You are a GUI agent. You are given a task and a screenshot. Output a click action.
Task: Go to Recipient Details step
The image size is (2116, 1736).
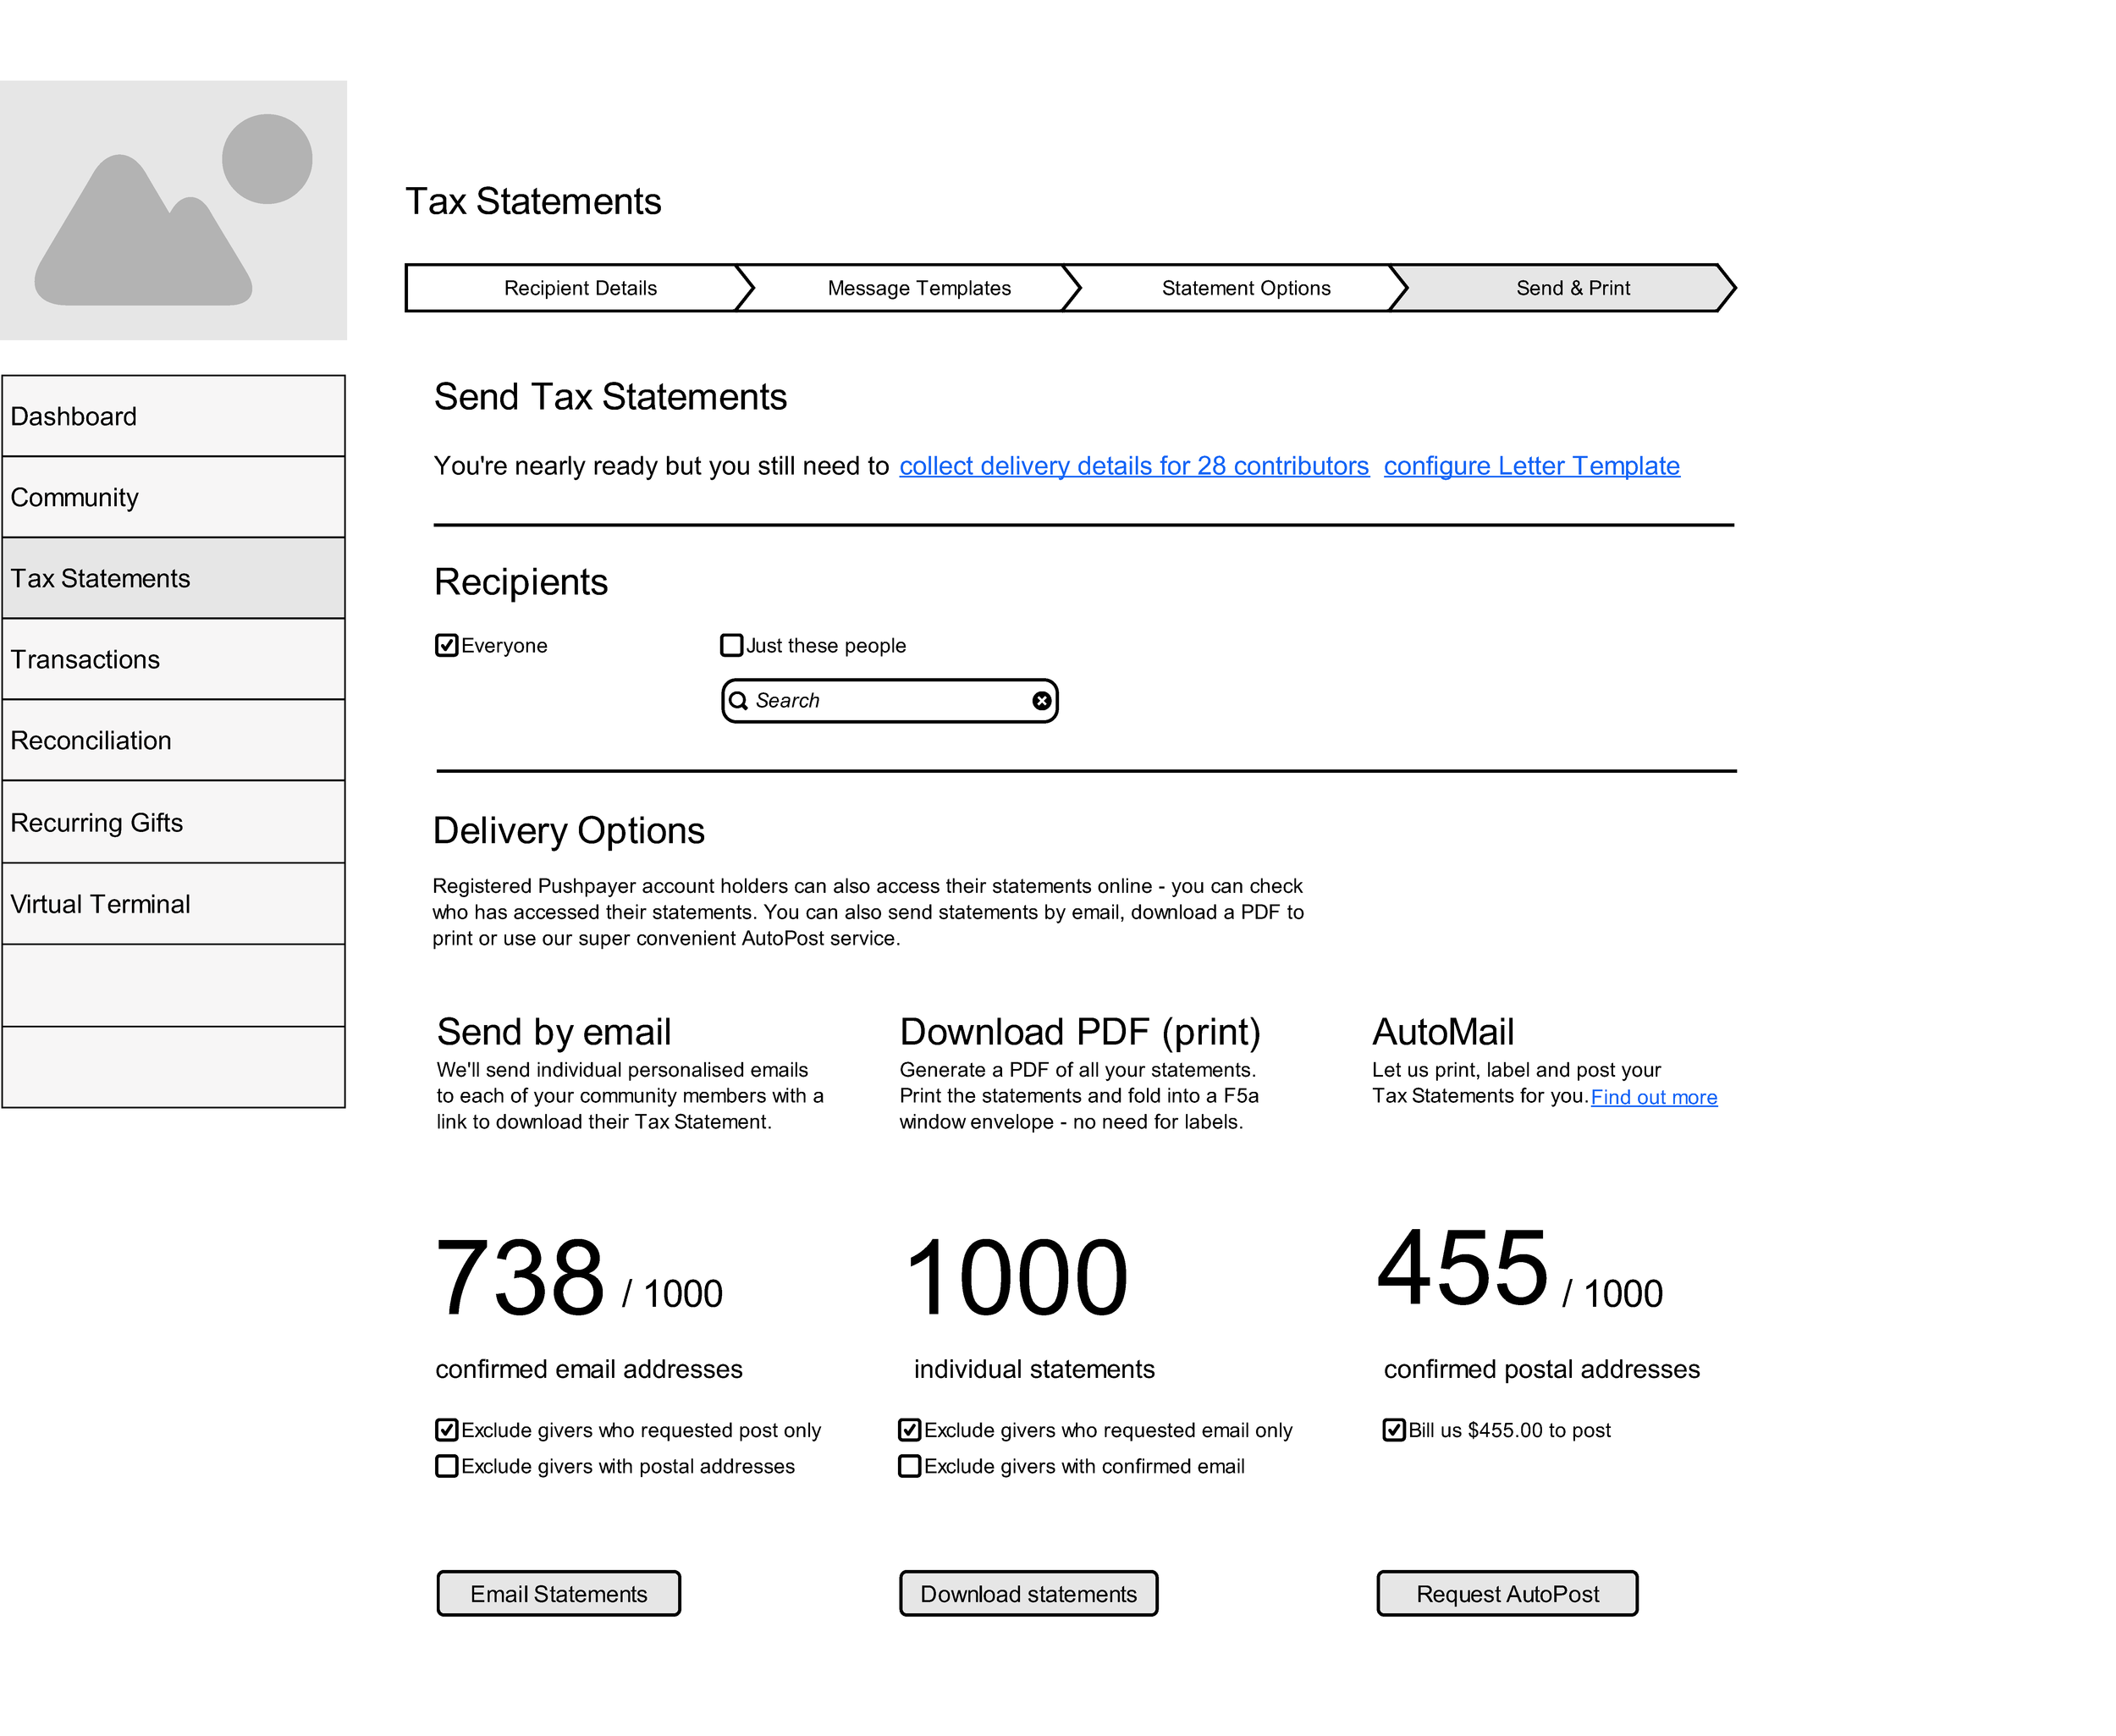580,288
